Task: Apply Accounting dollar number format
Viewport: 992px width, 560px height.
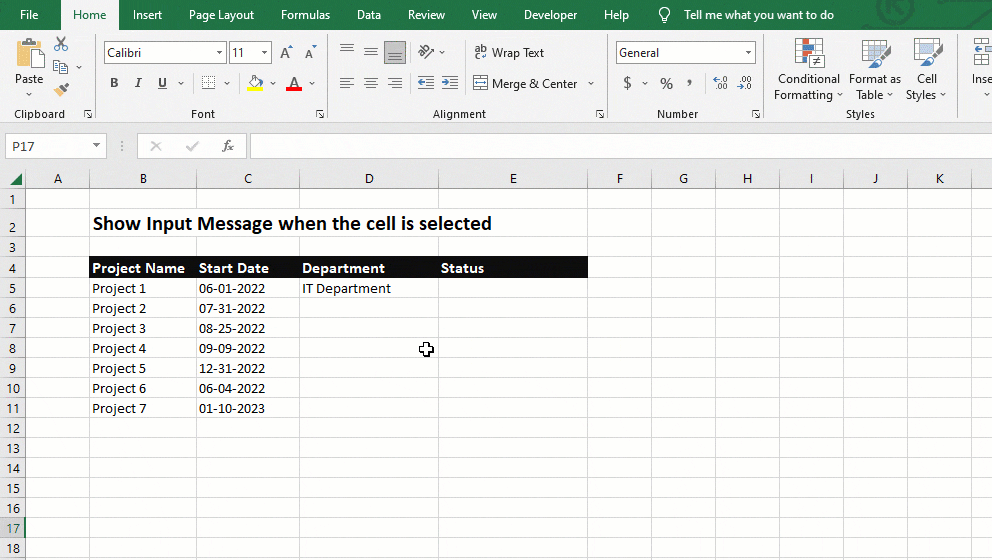Action: (x=627, y=83)
